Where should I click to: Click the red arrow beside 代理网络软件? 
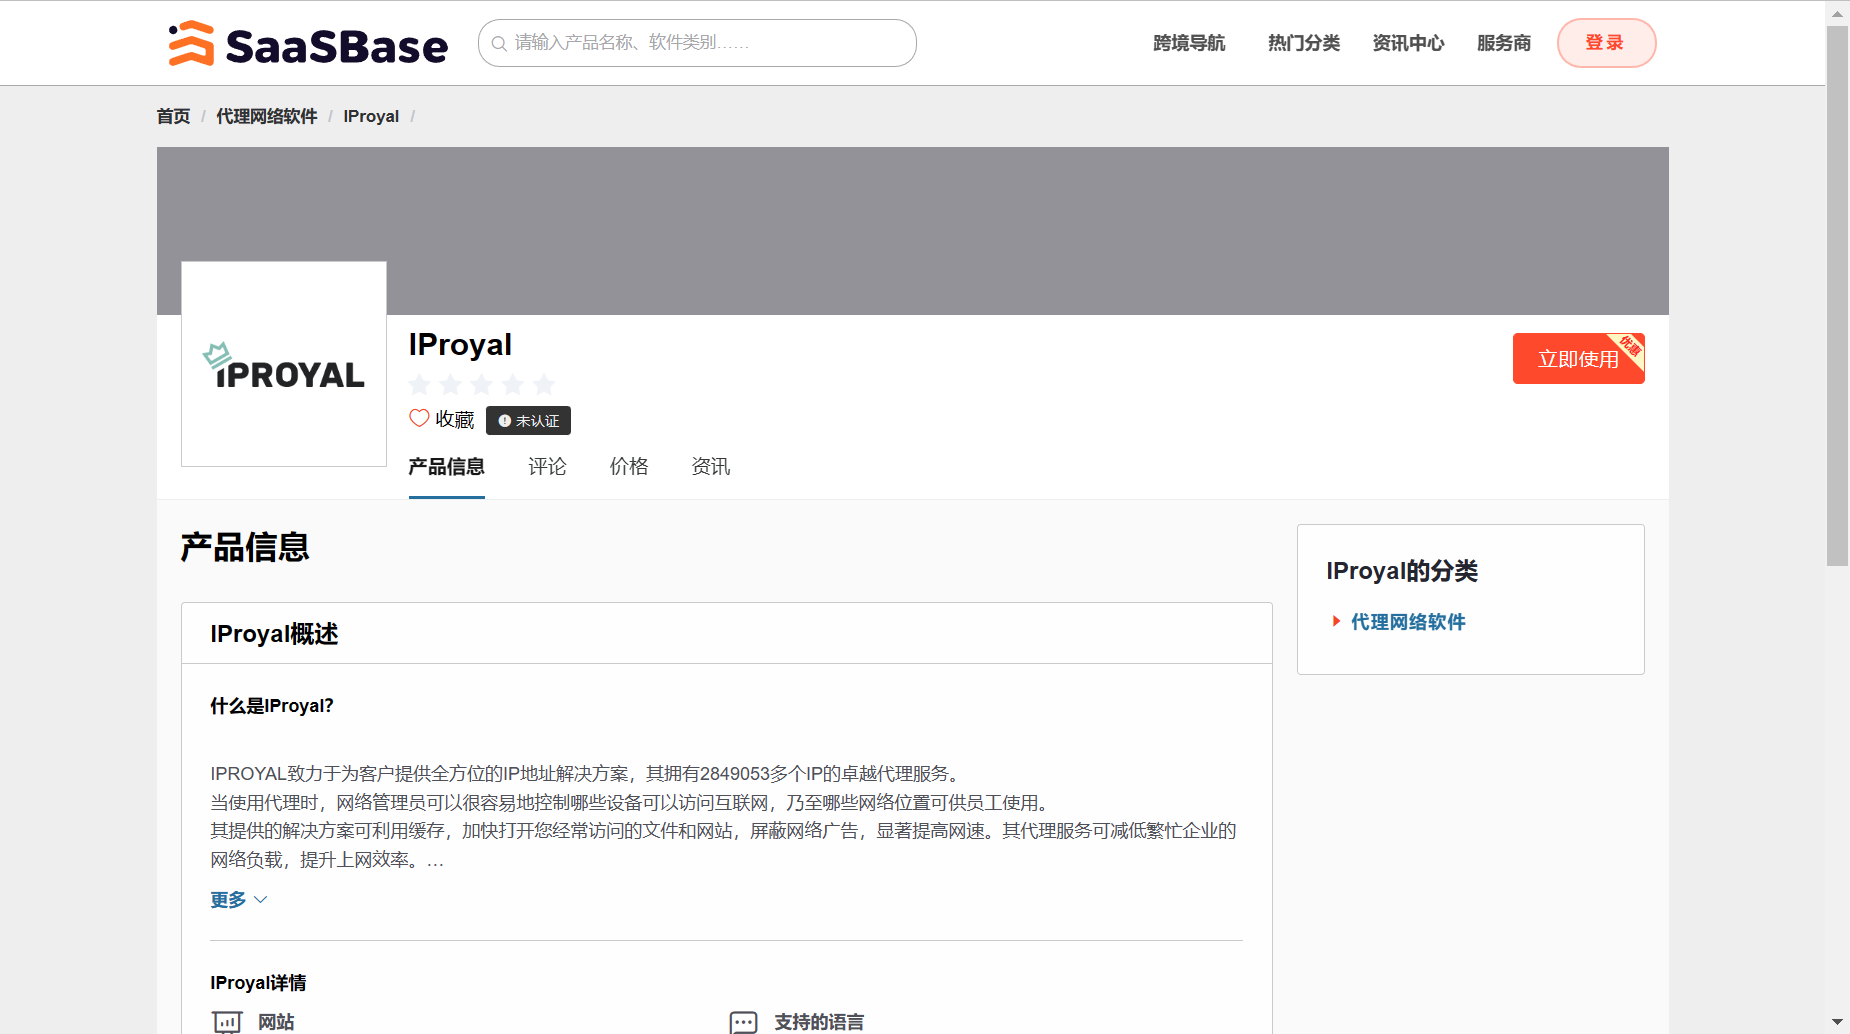point(1336,622)
